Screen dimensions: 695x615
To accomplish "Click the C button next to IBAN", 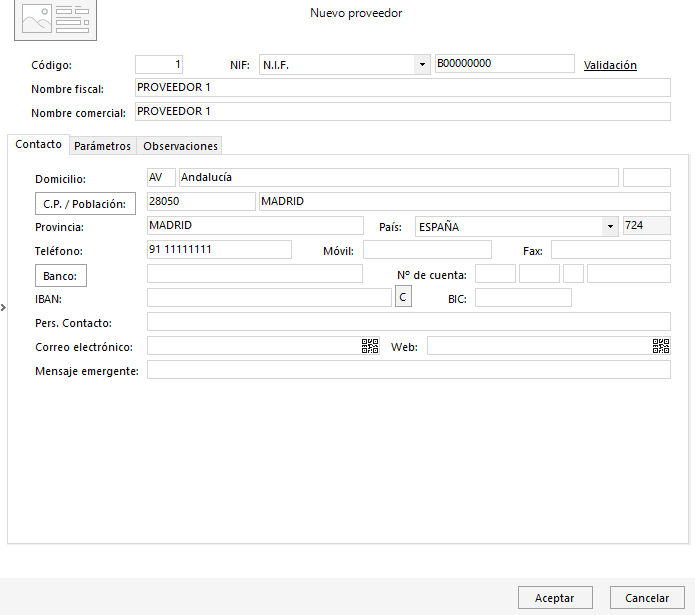I will [403, 296].
